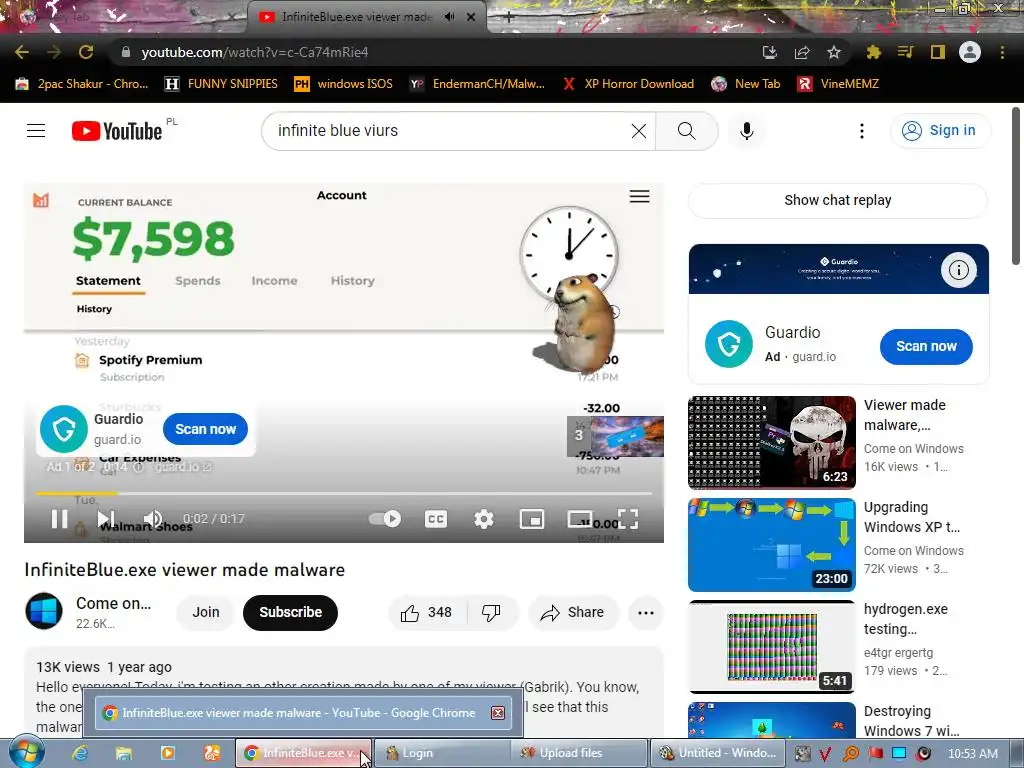Bookmark this page with star icon
Viewport: 1024px width, 768px height.
(x=834, y=53)
